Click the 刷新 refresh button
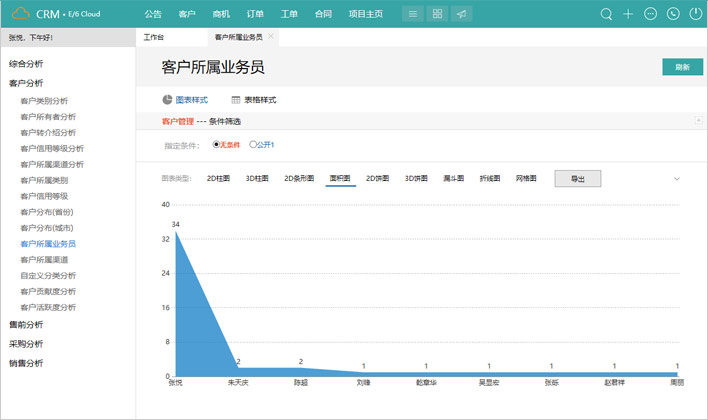This screenshot has width=708, height=420. (682, 67)
